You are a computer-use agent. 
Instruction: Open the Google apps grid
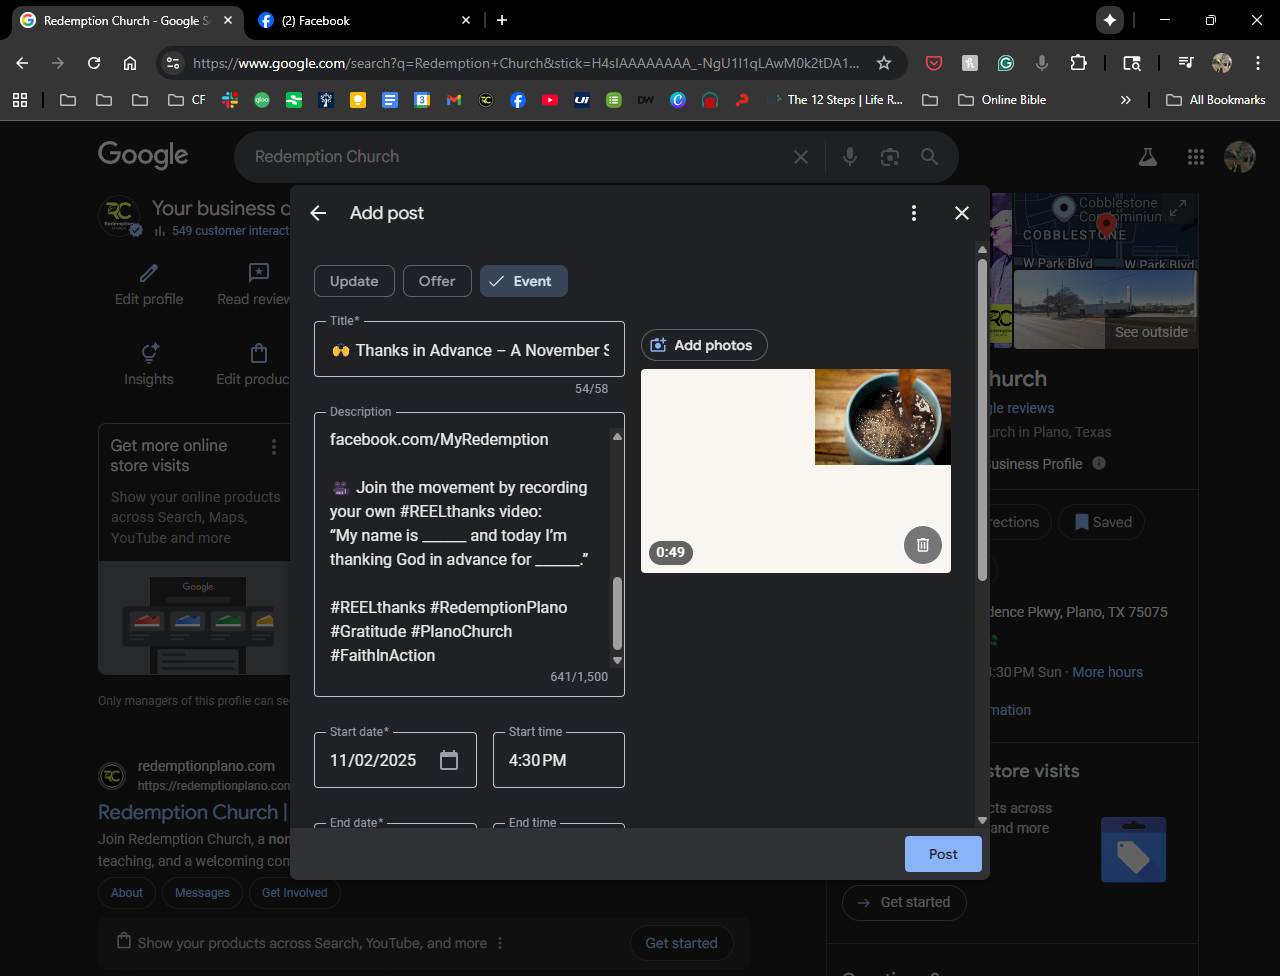coord(1195,157)
